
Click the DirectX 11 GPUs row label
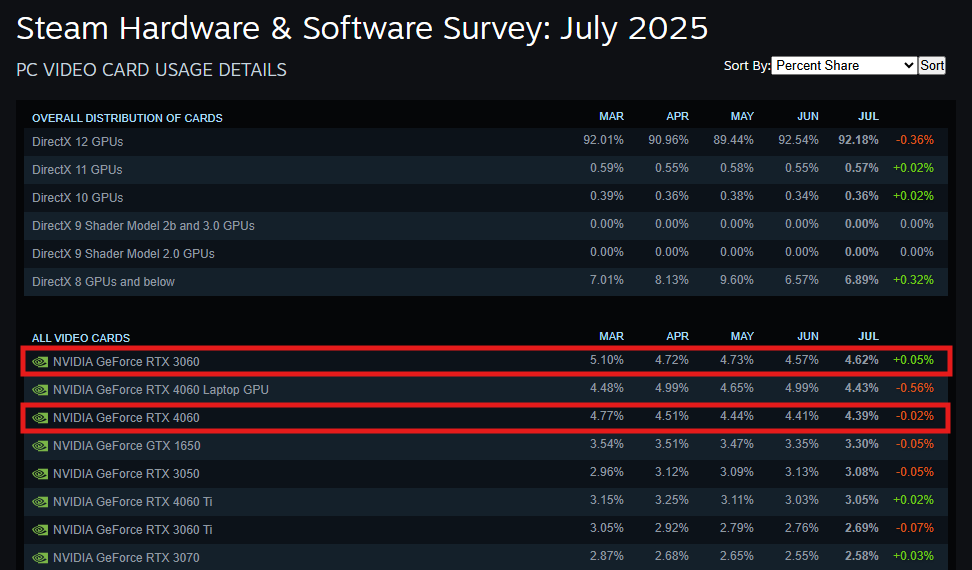(x=77, y=170)
